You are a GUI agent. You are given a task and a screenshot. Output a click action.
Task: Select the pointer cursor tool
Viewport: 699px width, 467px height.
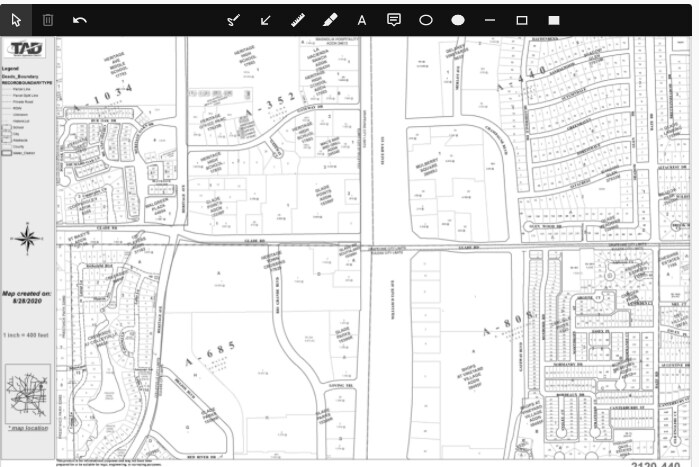[x=16, y=20]
